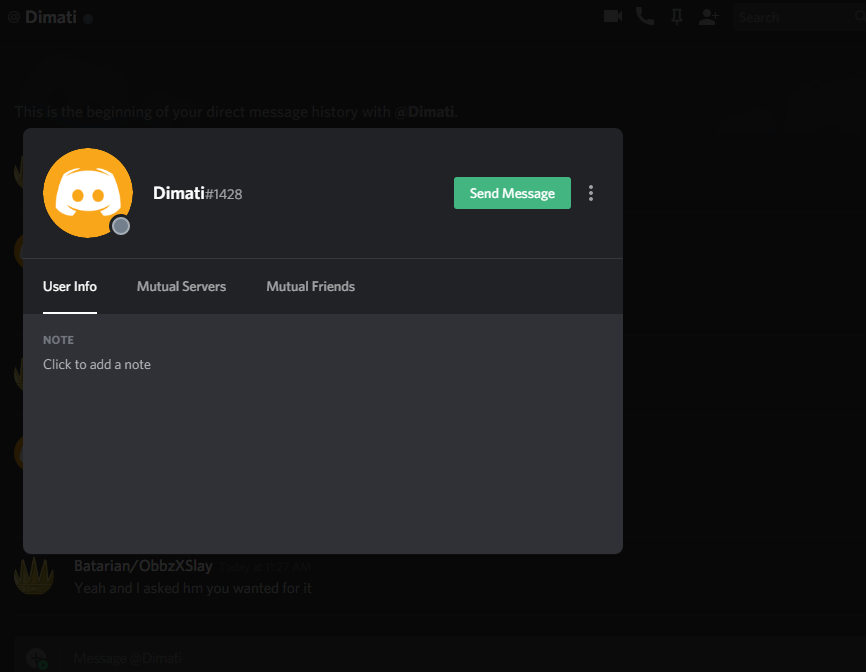The image size is (866, 672).
Task: Click the Dimati title in header
Action: pyautogui.click(x=50, y=17)
